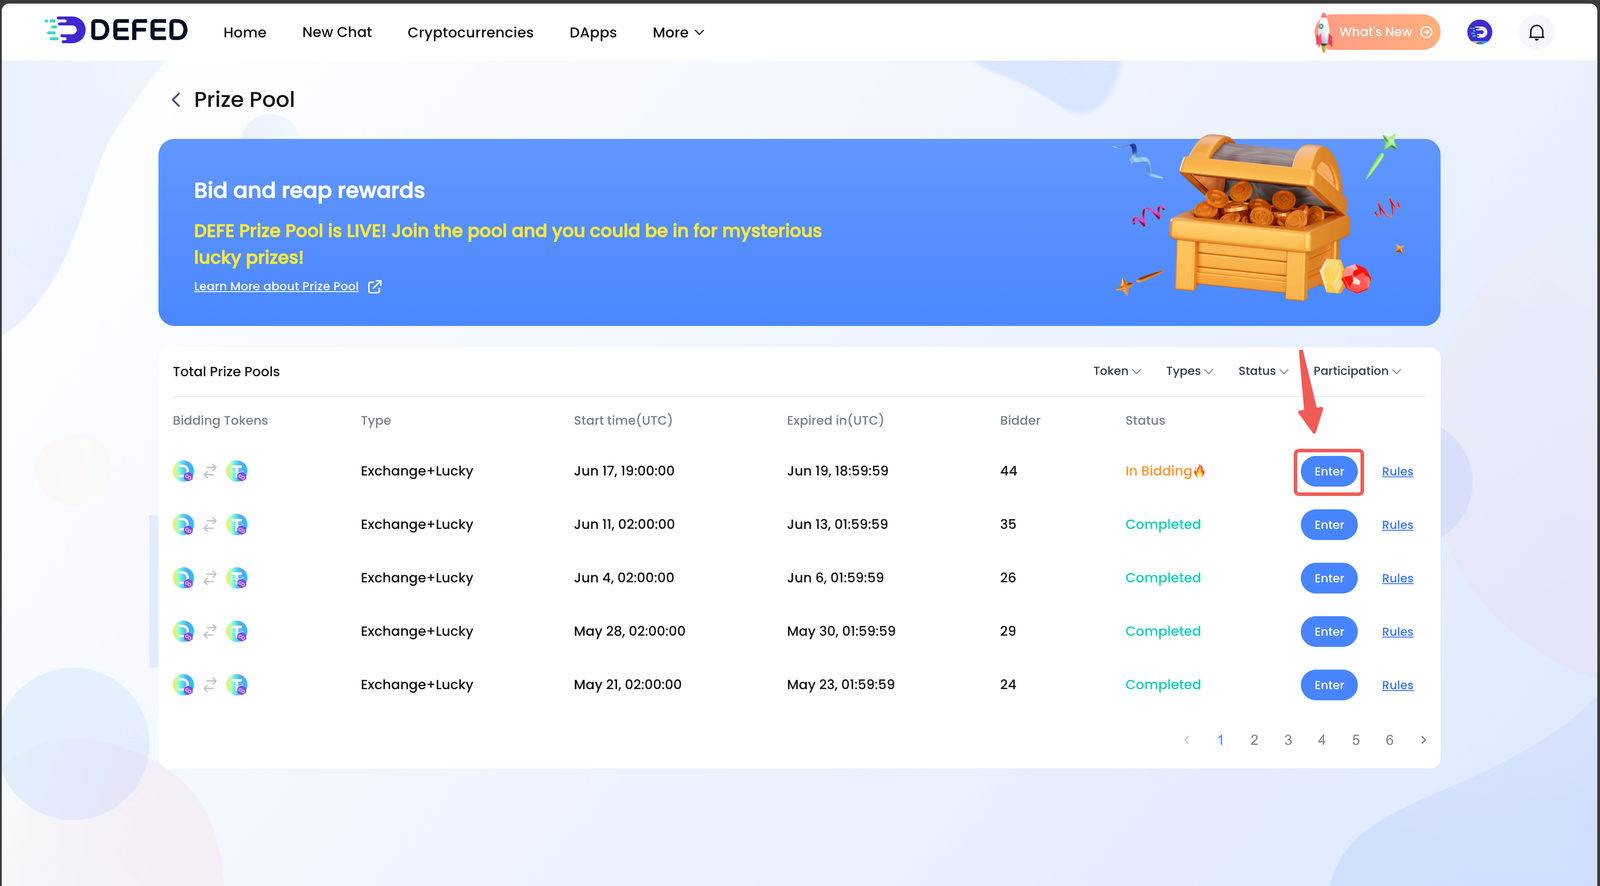Jump to page 6 of prize pools
This screenshot has width=1600, height=886.
[x=1389, y=740]
